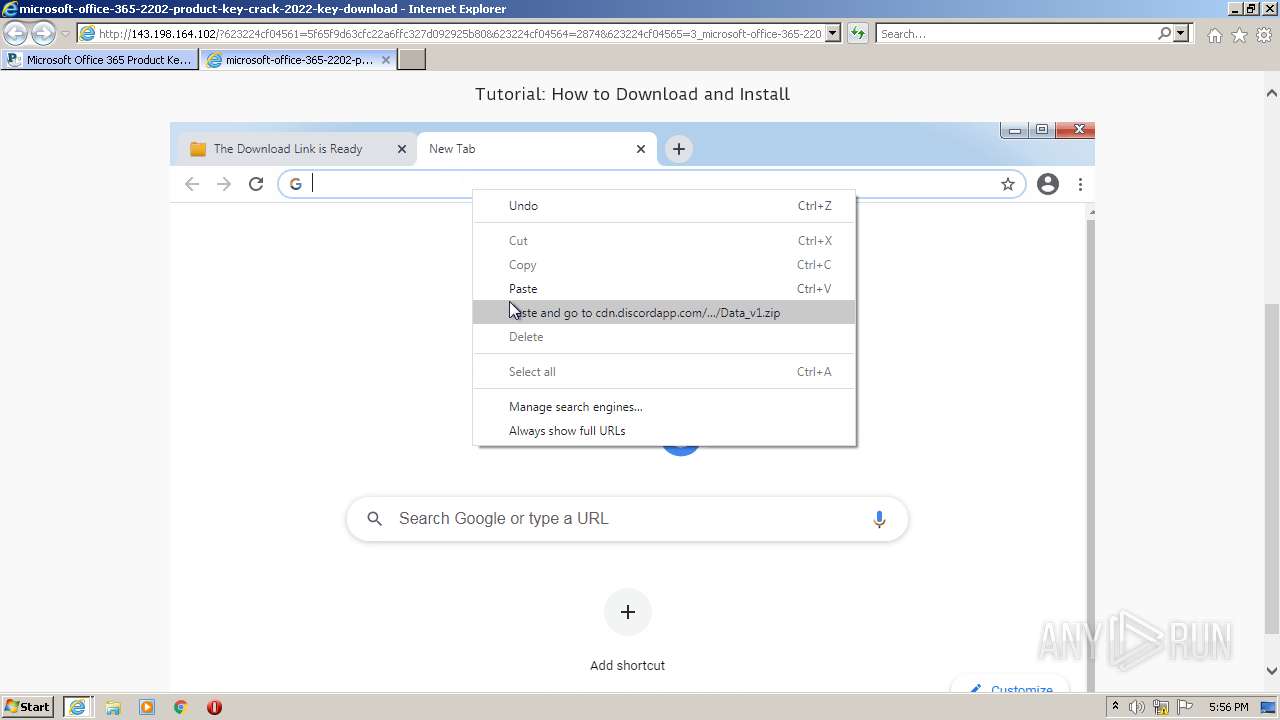The height and width of the screenshot is (720, 1280).
Task: Click Action Center flag tray icon
Action: tap(1187, 707)
